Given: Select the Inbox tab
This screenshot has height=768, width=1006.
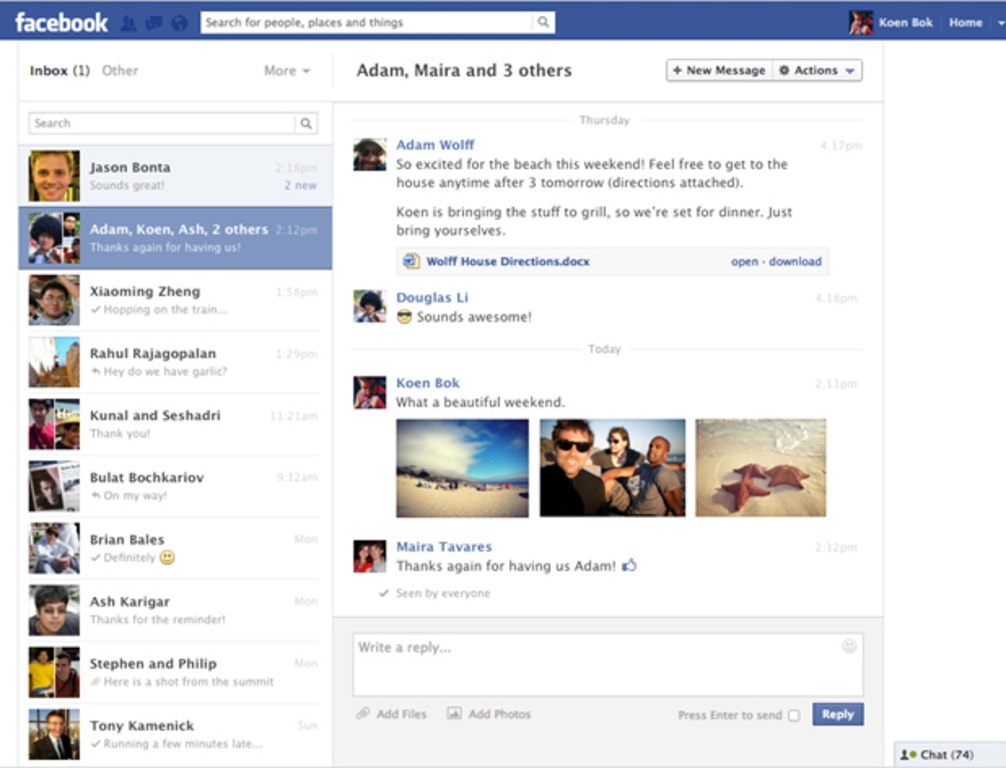Looking at the screenshot, I should pyautogui.click(x=58, y=71).
